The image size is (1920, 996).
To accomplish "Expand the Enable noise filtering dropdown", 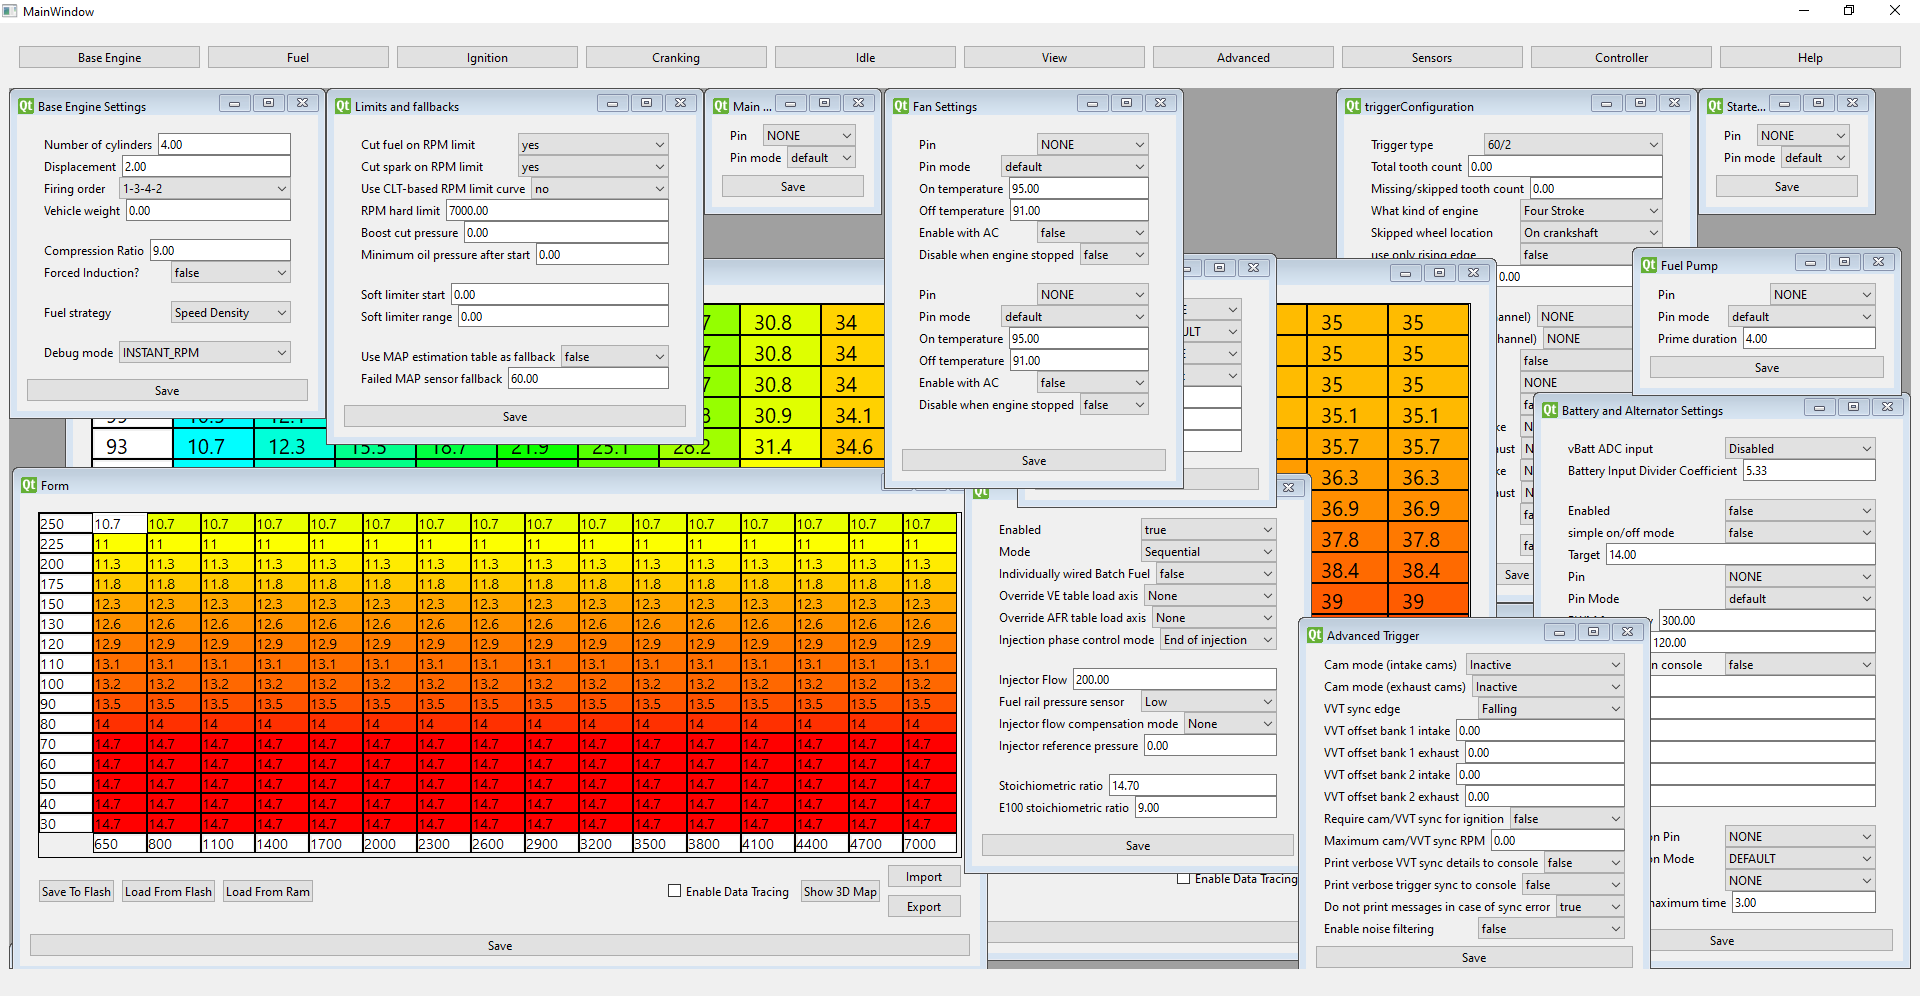I will coord(1551,929).
